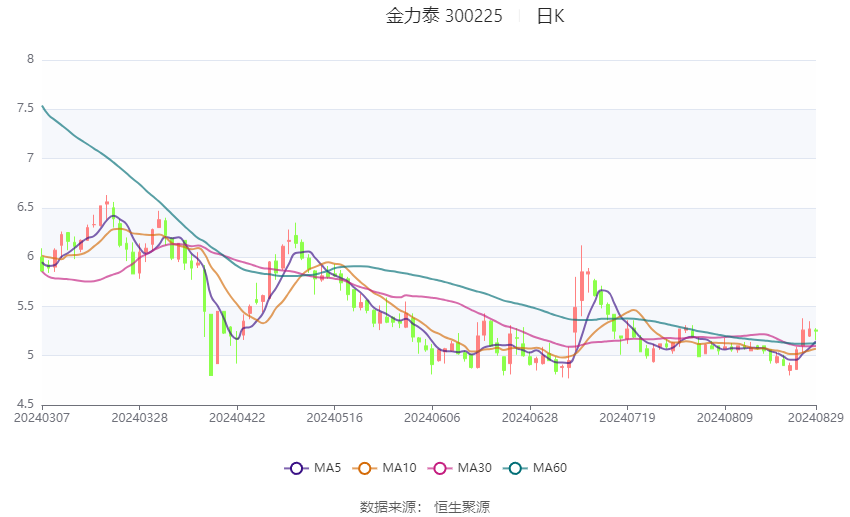
Task: Select the 20240516 x-axis date label
Action: [x=334, y=418]
